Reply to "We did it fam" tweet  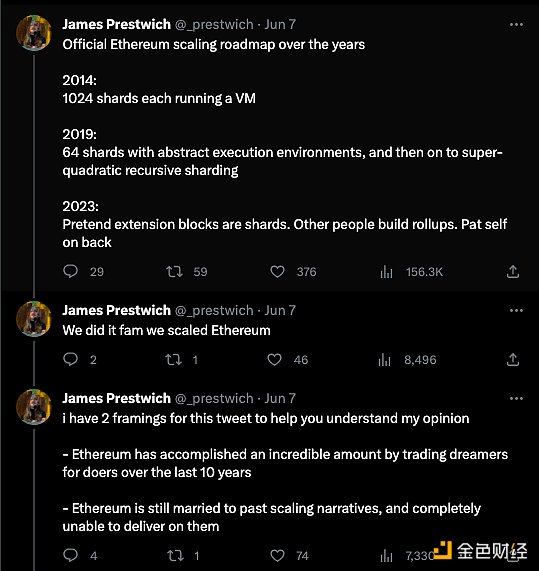click(70, 359)
